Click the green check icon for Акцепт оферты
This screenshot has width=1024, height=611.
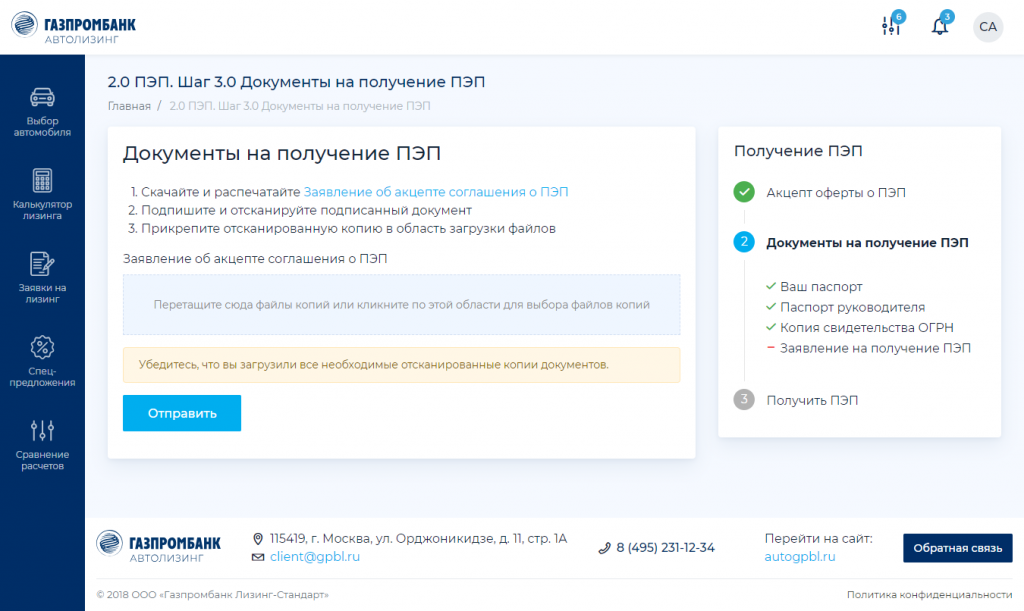tap(744, 192)
